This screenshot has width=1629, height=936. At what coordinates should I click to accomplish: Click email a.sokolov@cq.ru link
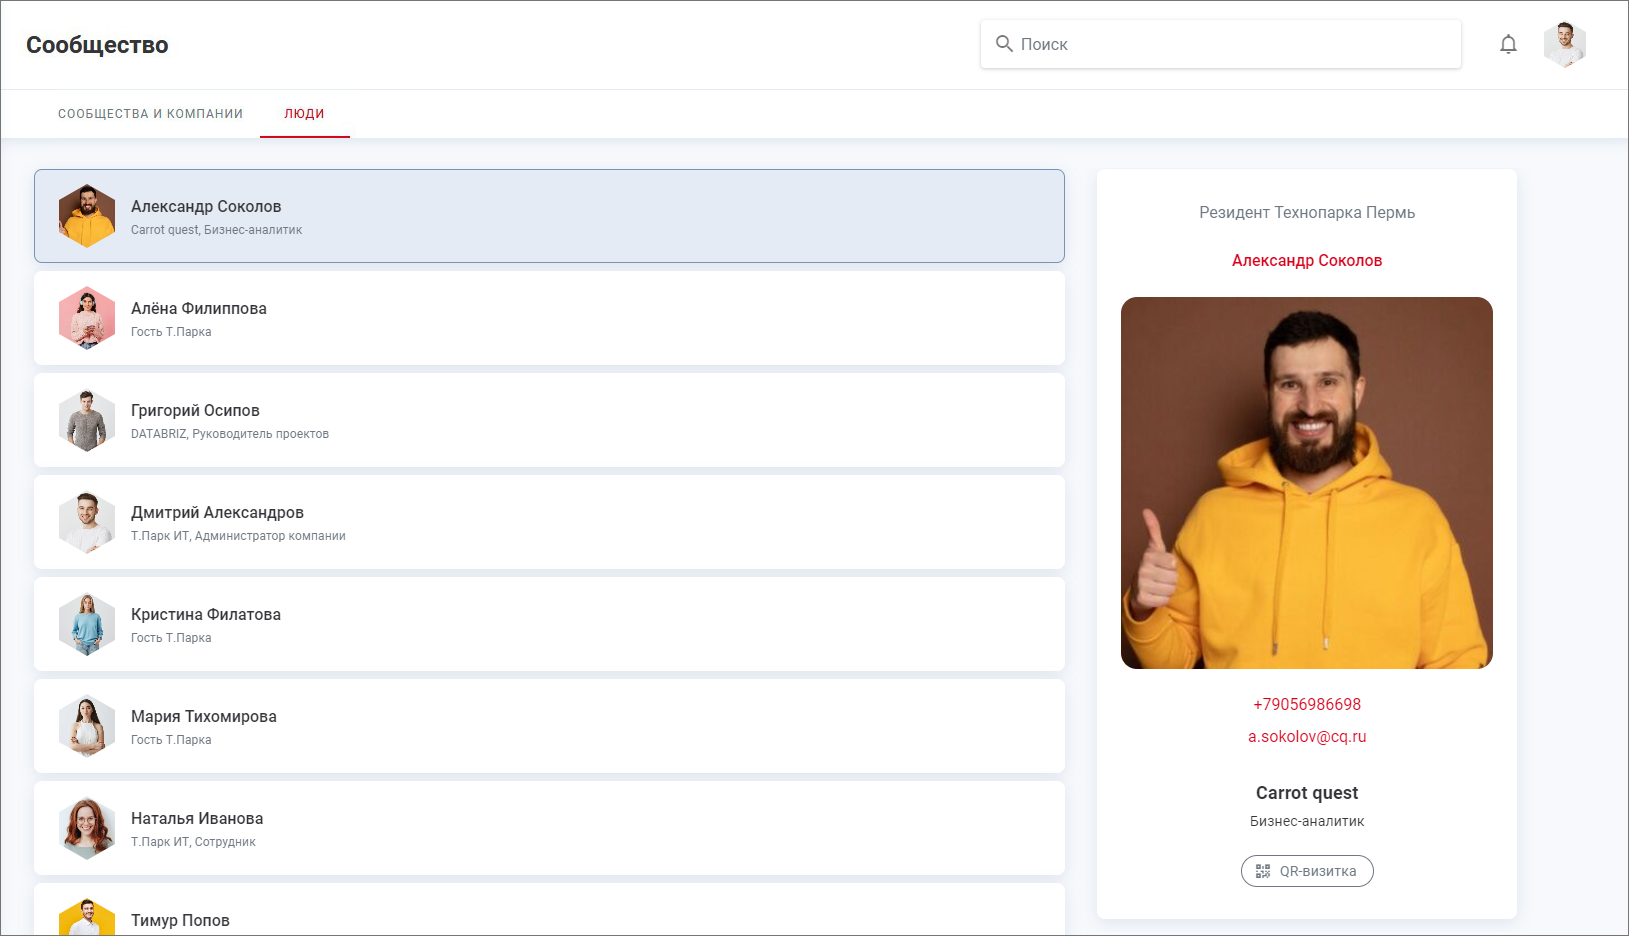(1307, 736)
